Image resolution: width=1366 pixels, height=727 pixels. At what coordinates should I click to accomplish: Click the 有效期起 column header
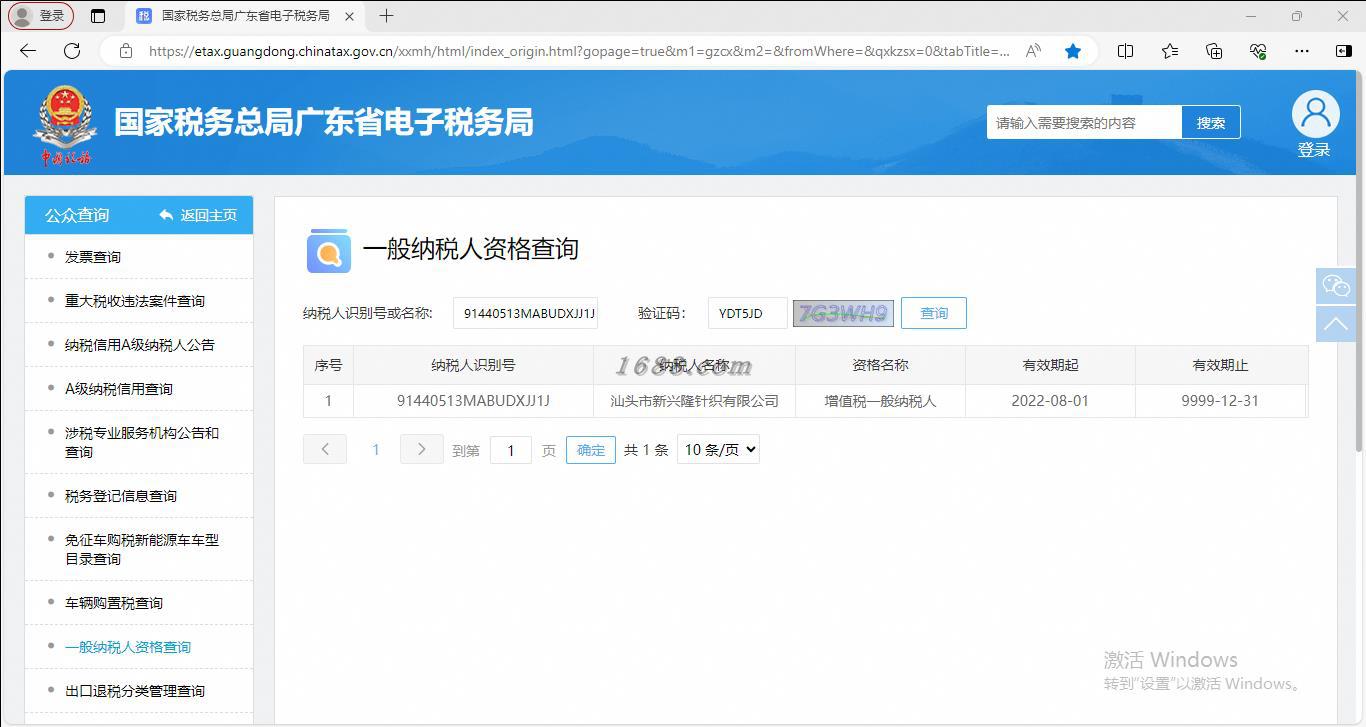pos(1050,365)
